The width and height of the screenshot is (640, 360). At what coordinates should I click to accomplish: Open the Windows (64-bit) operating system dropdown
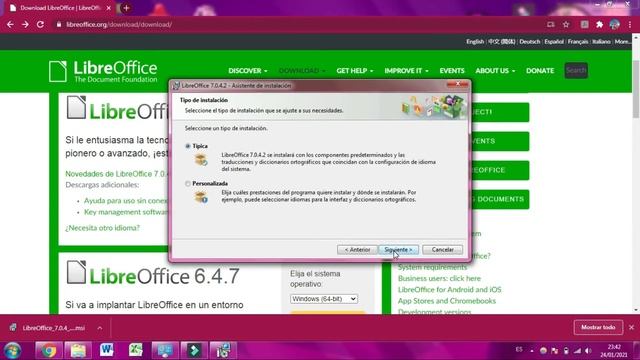324,299
